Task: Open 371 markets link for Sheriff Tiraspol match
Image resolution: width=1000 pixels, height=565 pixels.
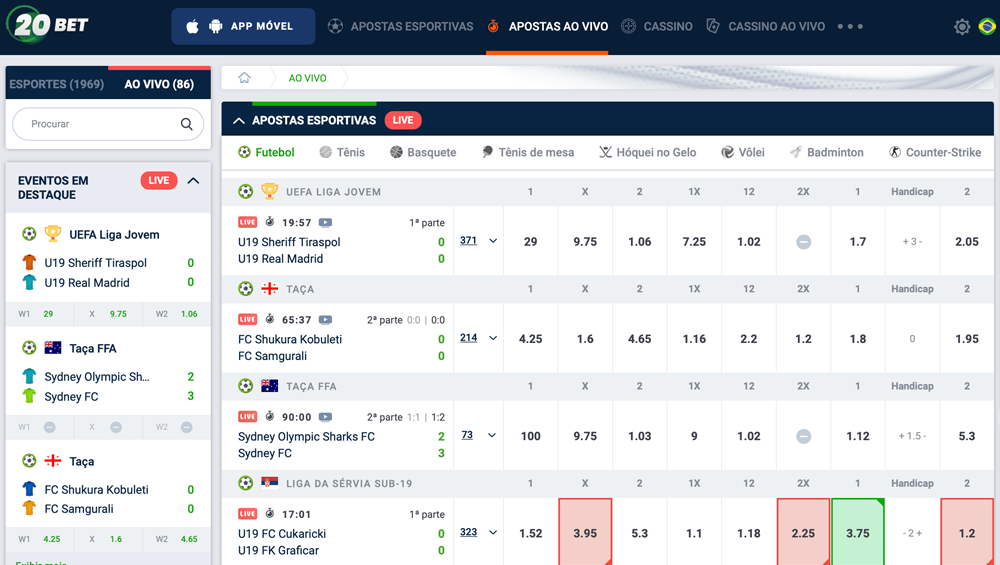Action: click(469, 240)
